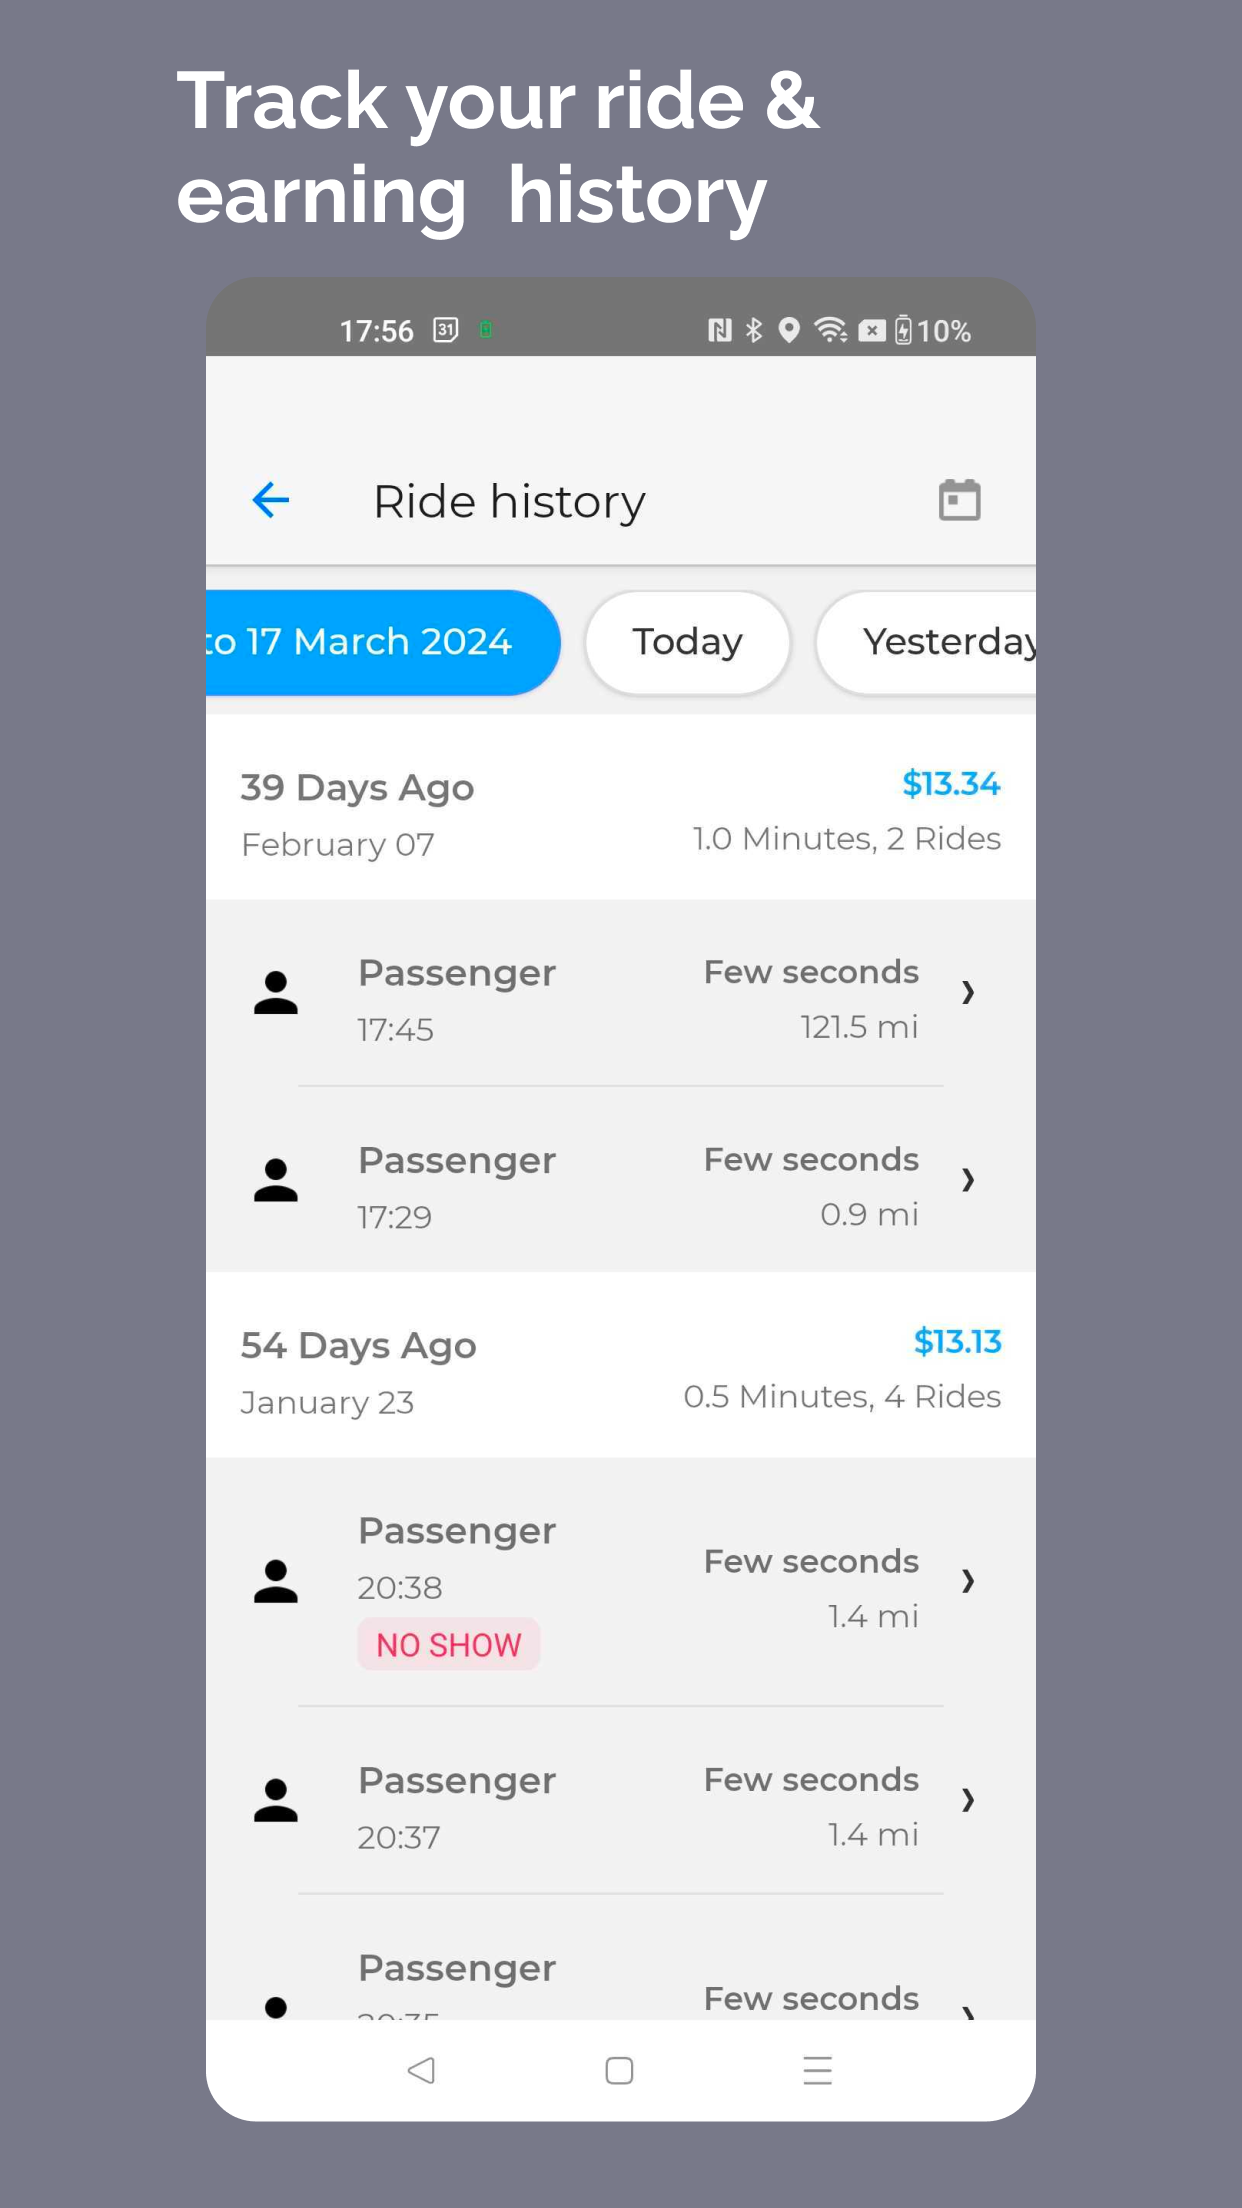Tap passenger avatar icon for 20:38 ride
The image size is (1242, 2208).
(276, 1582)
